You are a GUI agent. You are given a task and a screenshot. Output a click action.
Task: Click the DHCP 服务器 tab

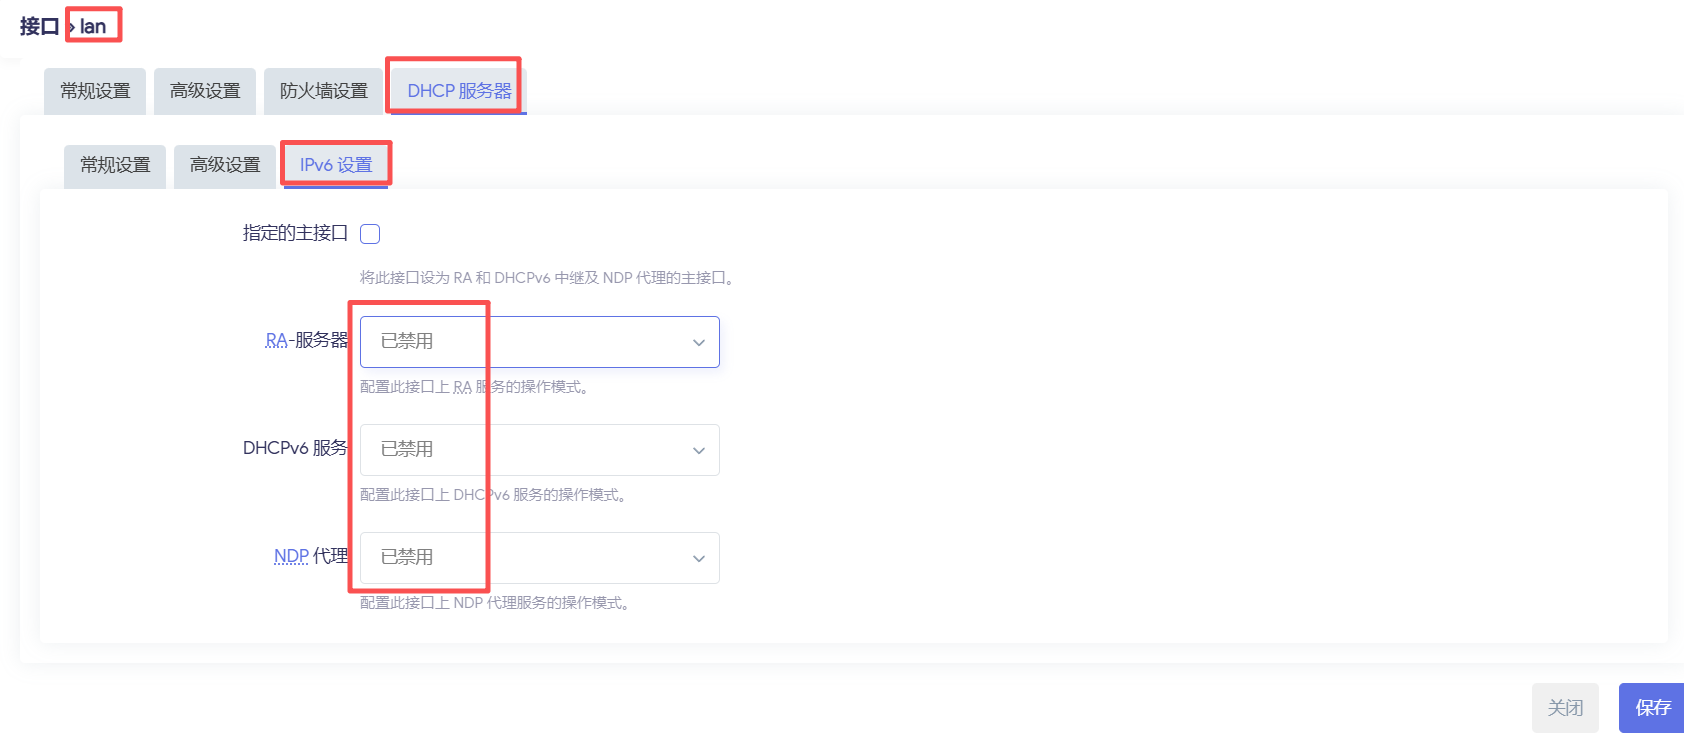(458, 91)
